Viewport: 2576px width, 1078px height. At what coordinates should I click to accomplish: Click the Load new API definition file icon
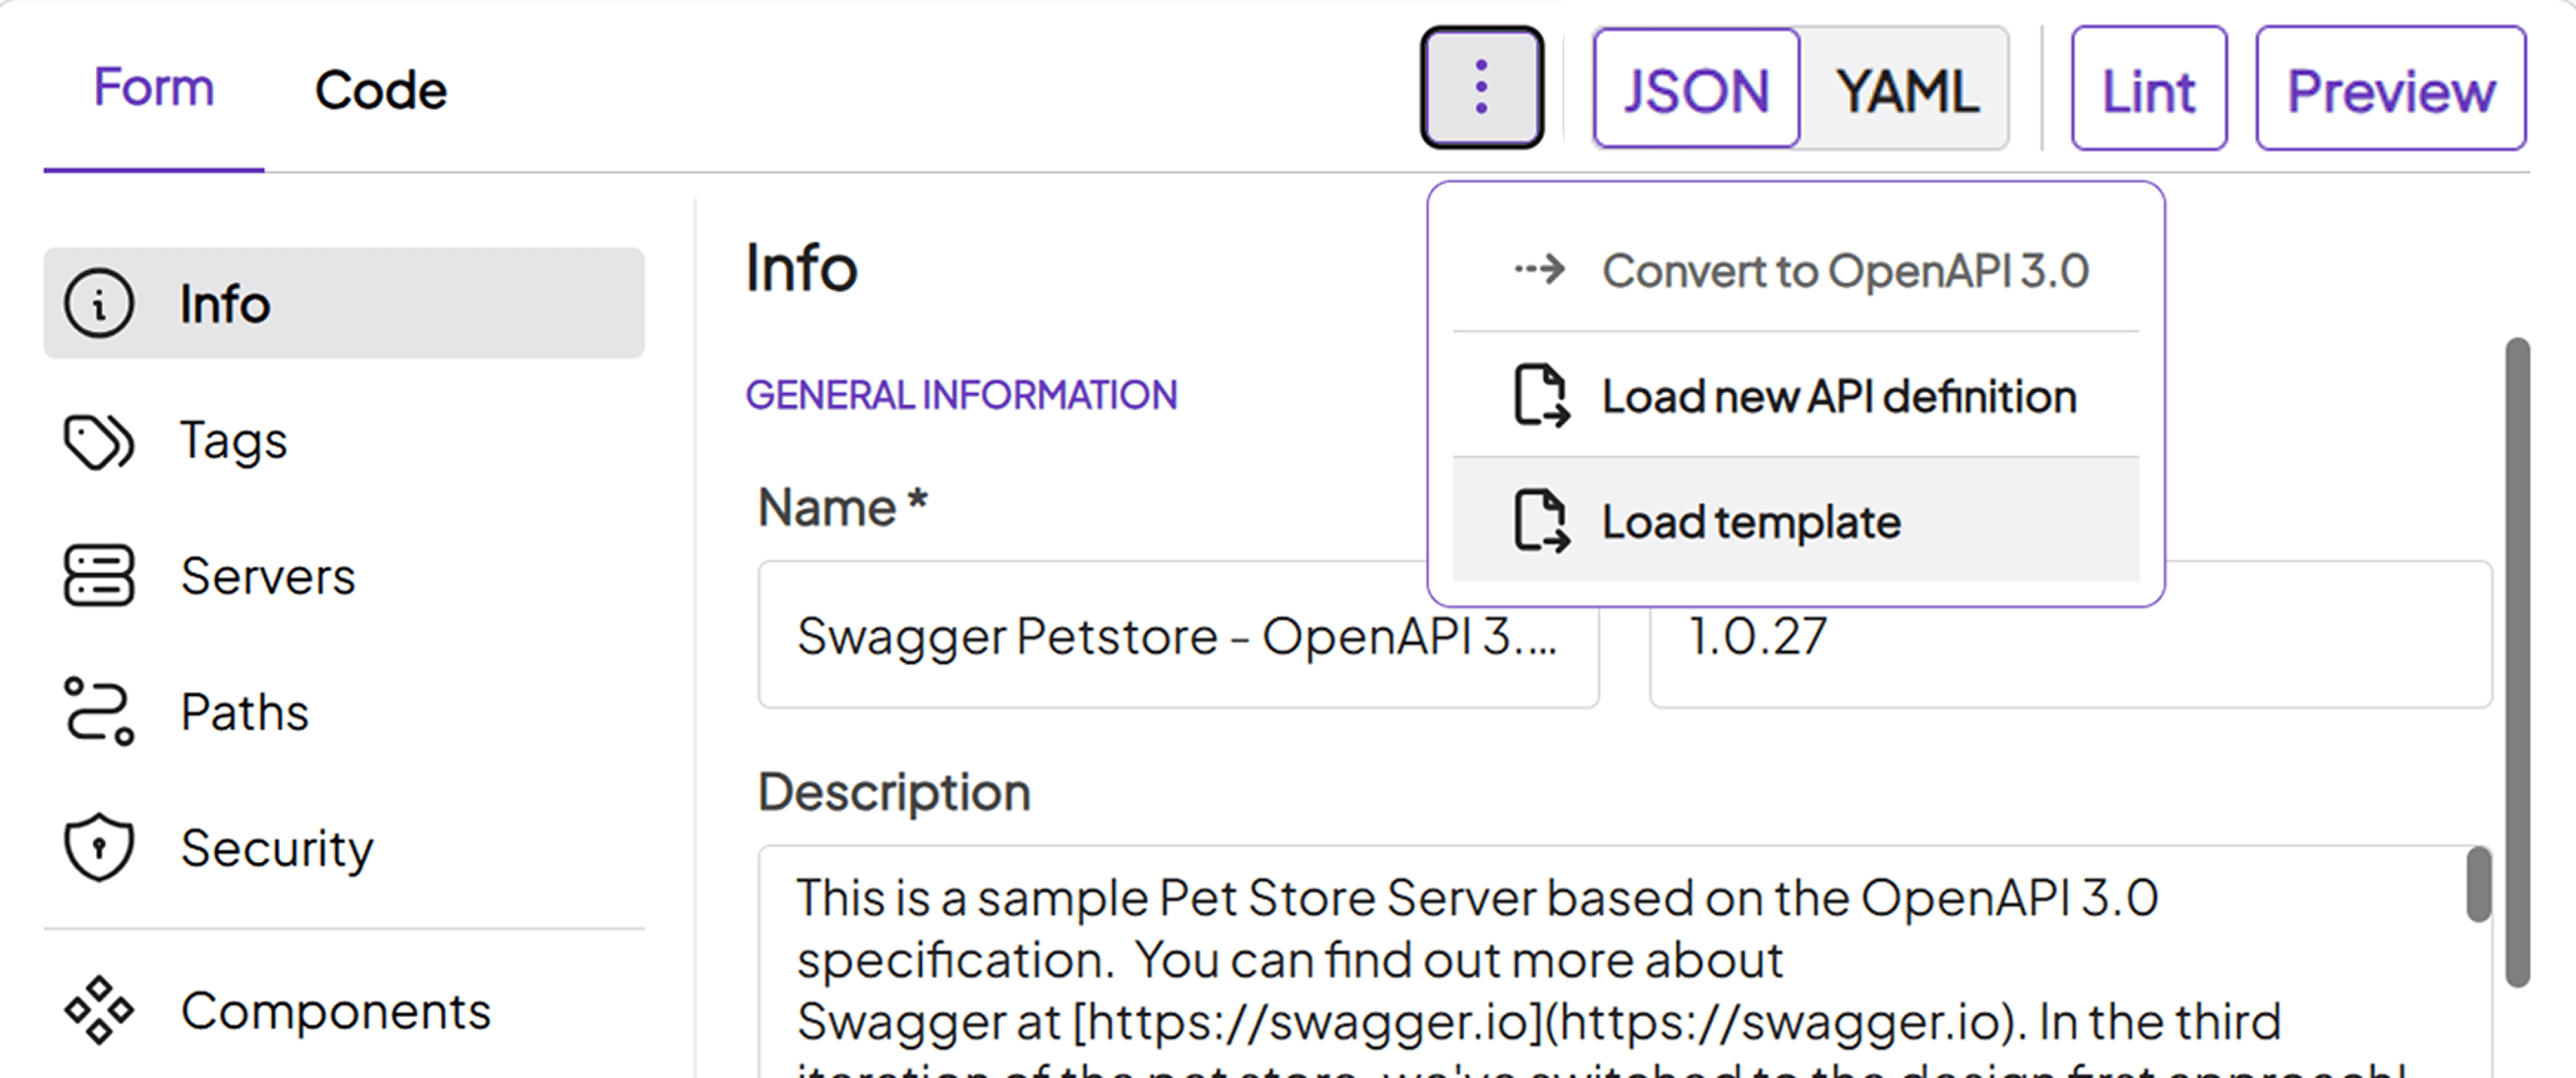(x=1540, y=396)
